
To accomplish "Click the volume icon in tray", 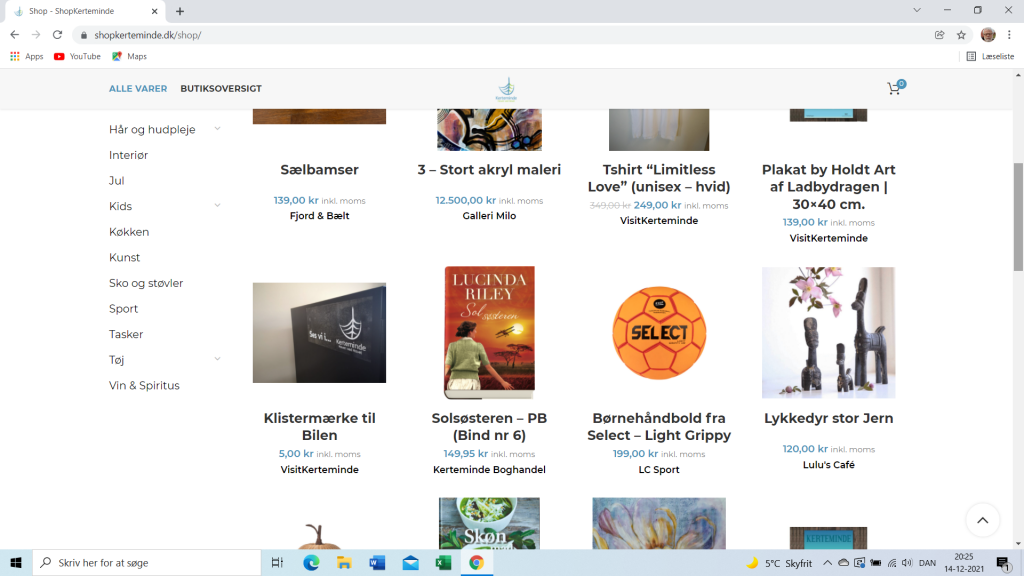I will click(x=907, y=563).
